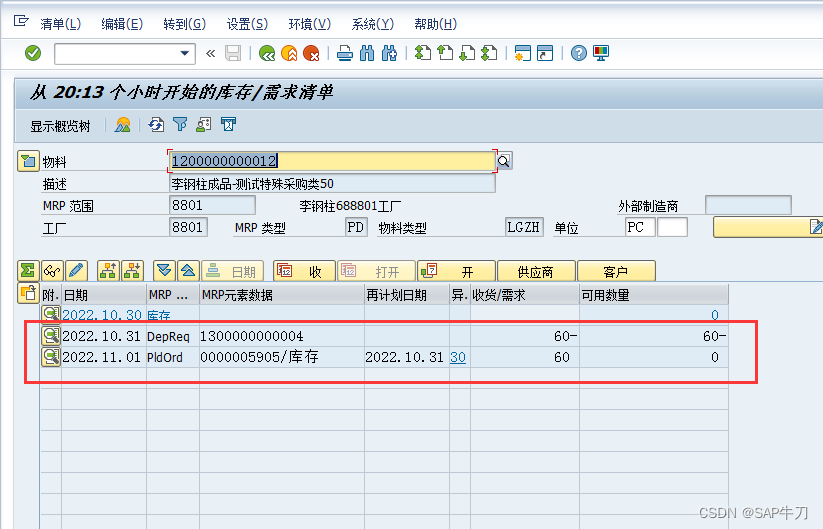
Task: Click the first order tree hierarchy icon
Action: 109,271
